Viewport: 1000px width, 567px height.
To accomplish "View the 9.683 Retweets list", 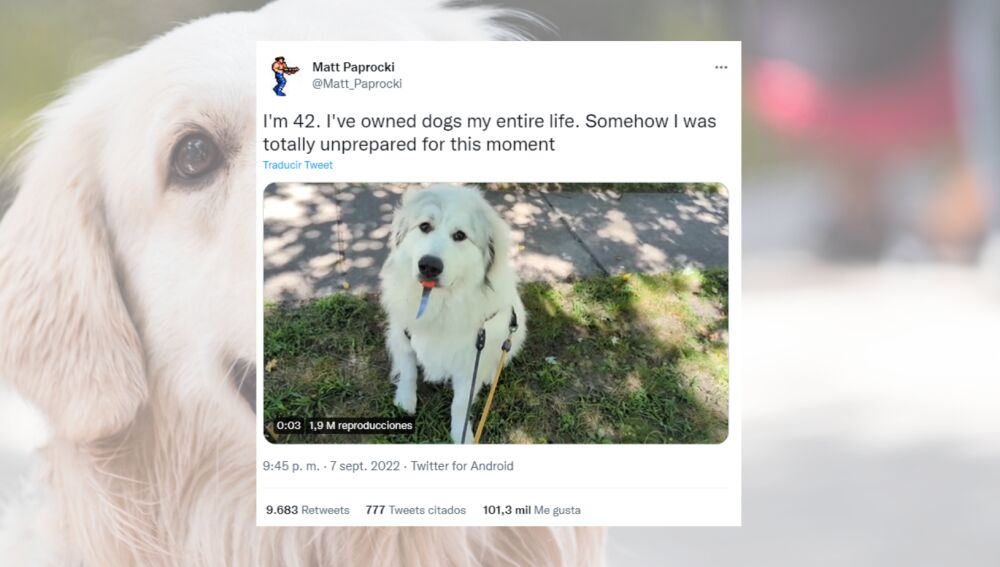I will coord(307,510).
